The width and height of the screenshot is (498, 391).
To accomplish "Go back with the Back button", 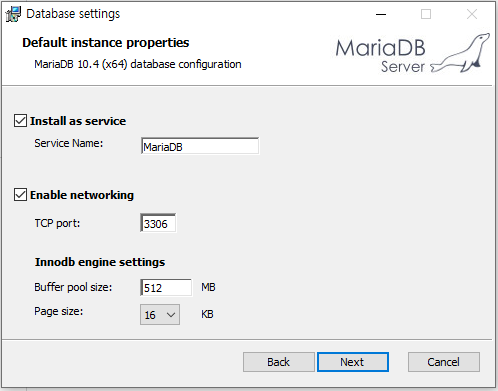I will pos(279,362).
